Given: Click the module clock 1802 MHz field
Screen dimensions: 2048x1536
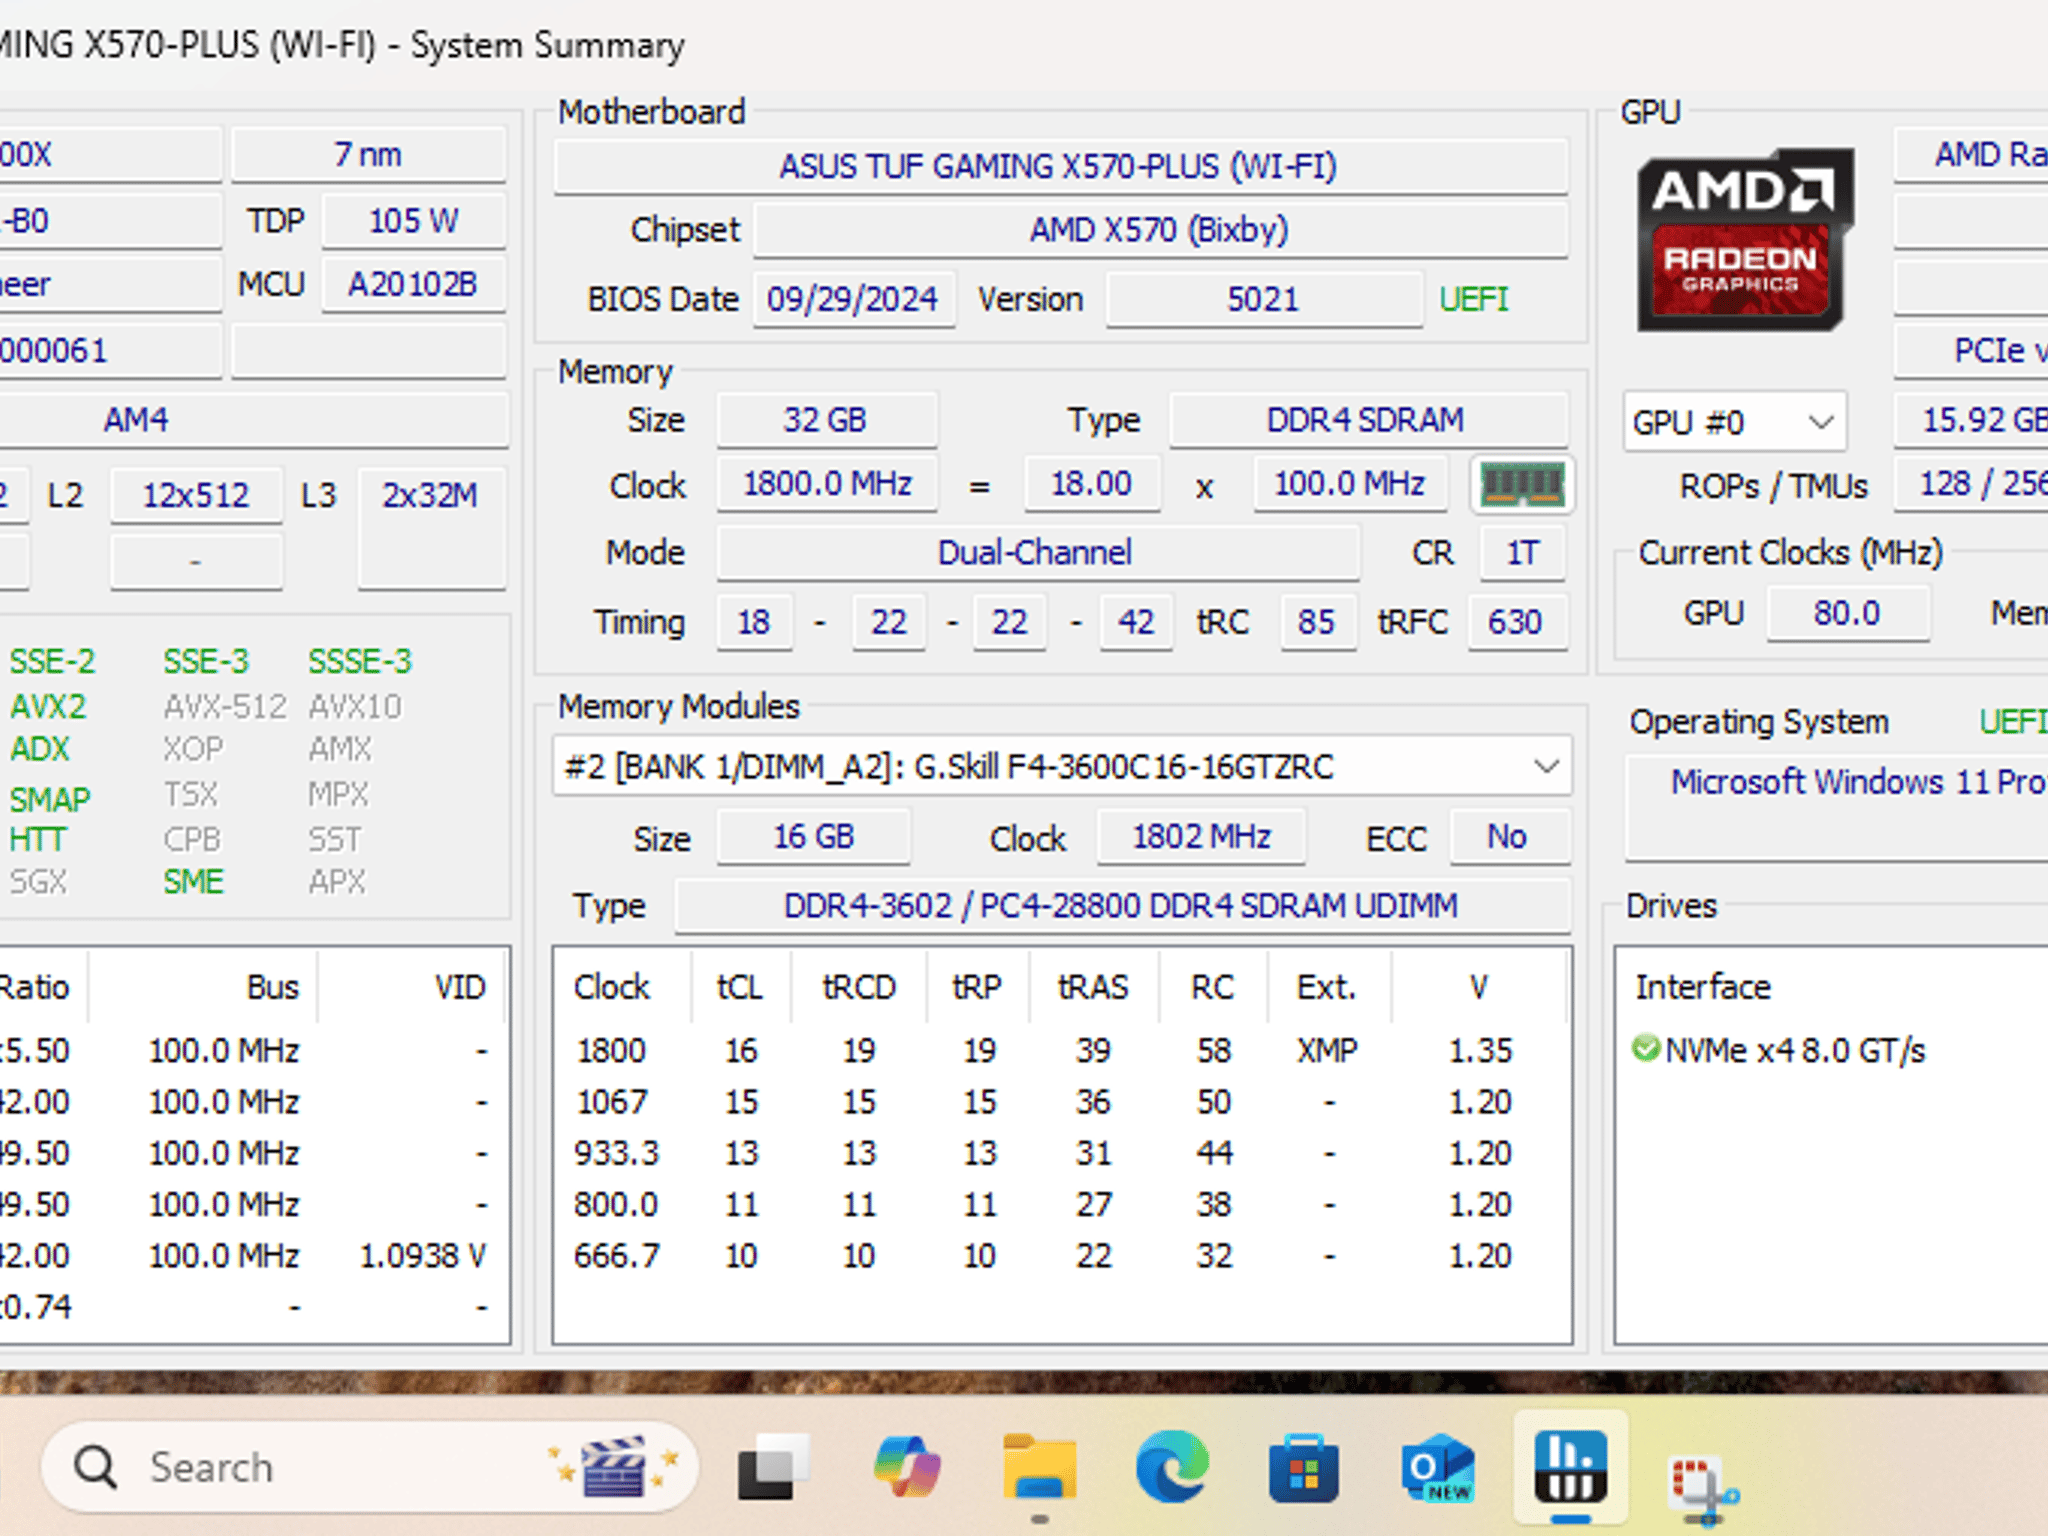Looking at the screenshot, I should tap(1201, 837).
